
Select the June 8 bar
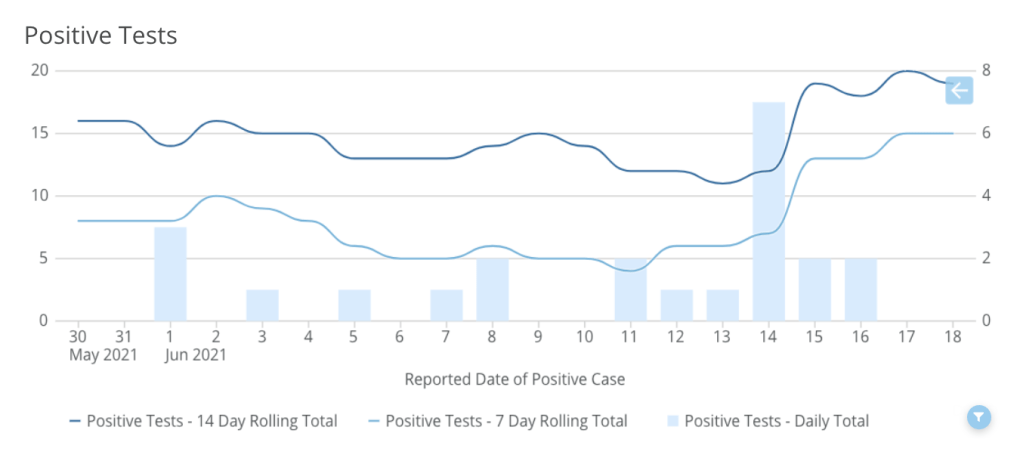[x=492, y=290]
